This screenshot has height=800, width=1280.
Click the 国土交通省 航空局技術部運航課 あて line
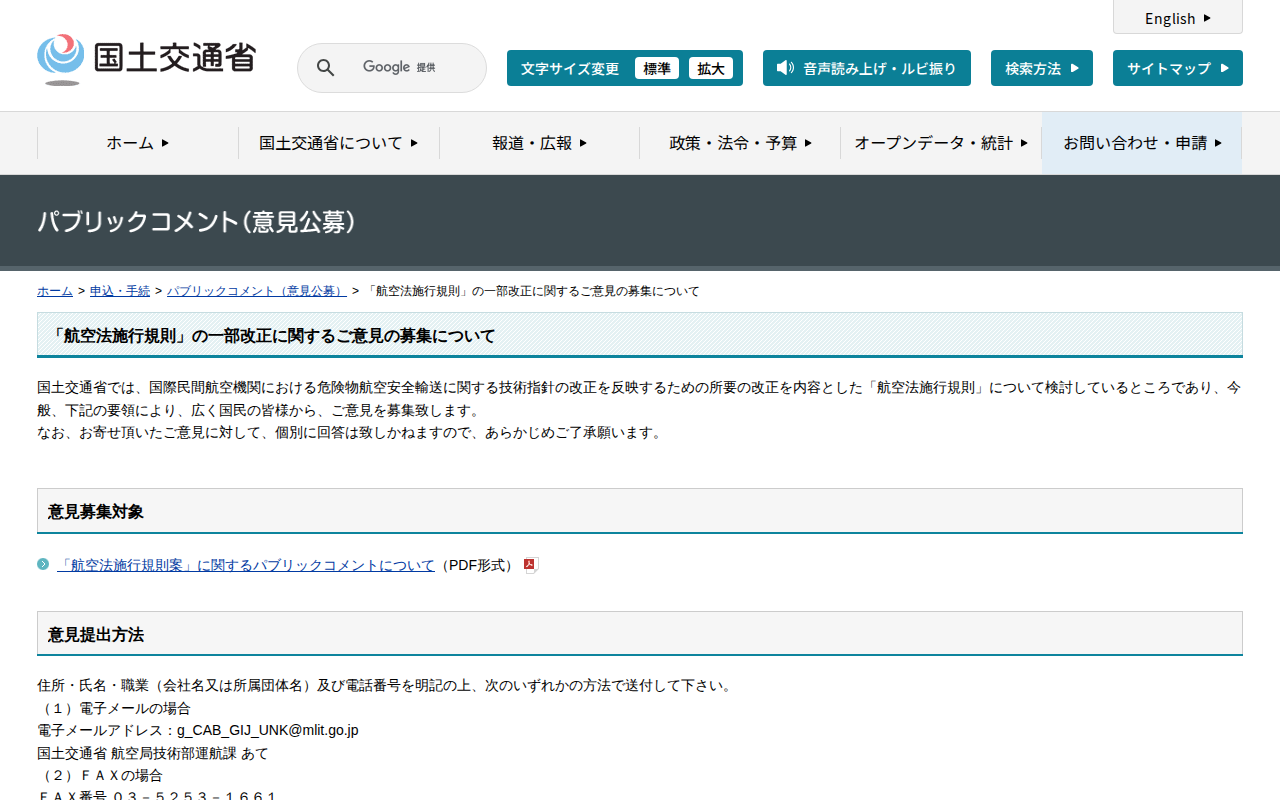point(153,753)
